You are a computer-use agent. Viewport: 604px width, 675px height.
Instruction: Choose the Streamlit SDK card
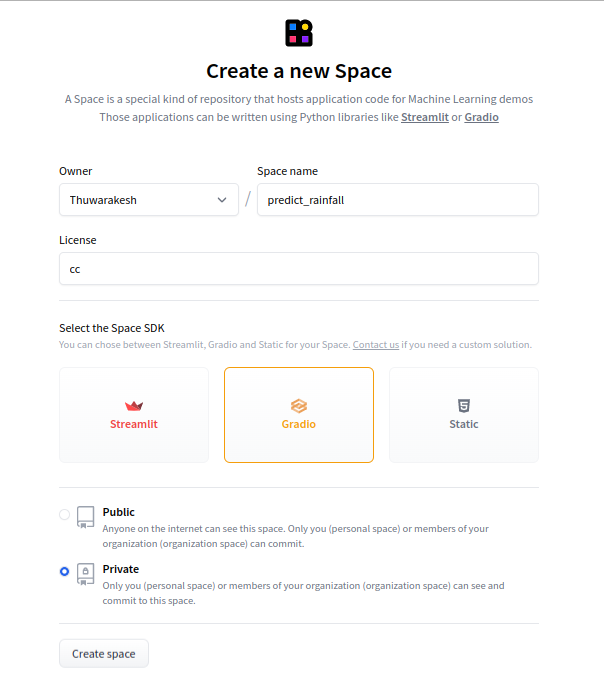click(x=134, y=415)
